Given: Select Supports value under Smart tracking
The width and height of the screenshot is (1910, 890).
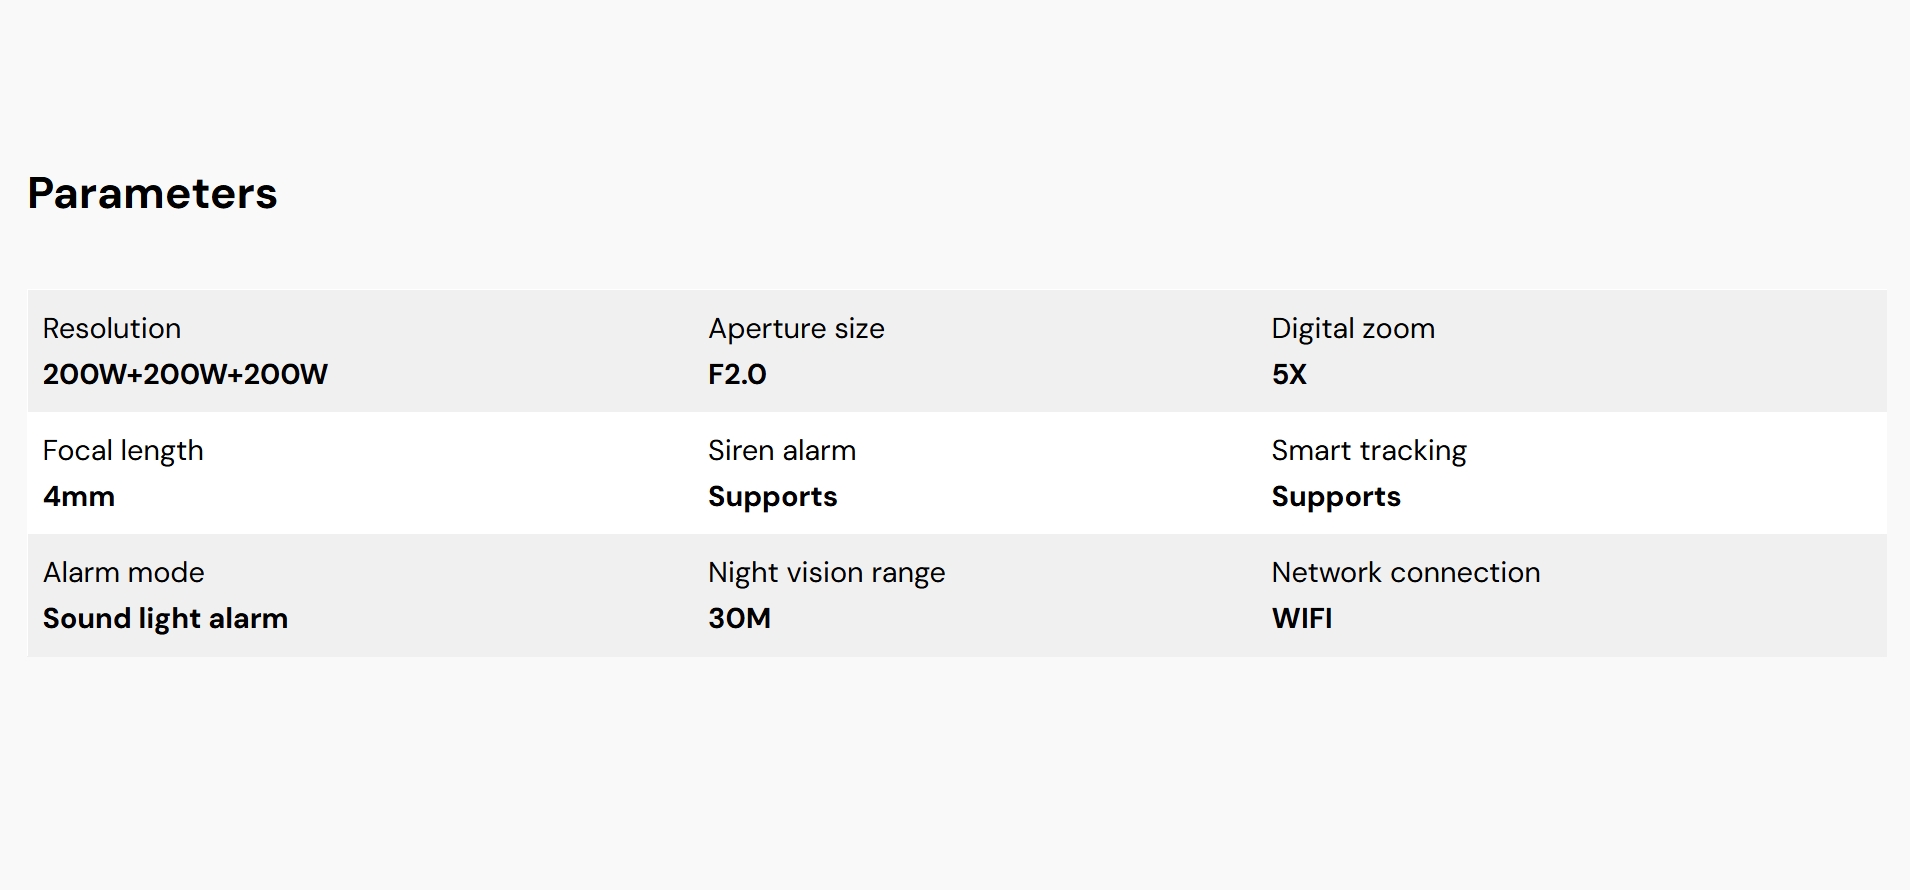Looking at the screenshot, I should pos(1336,496).
